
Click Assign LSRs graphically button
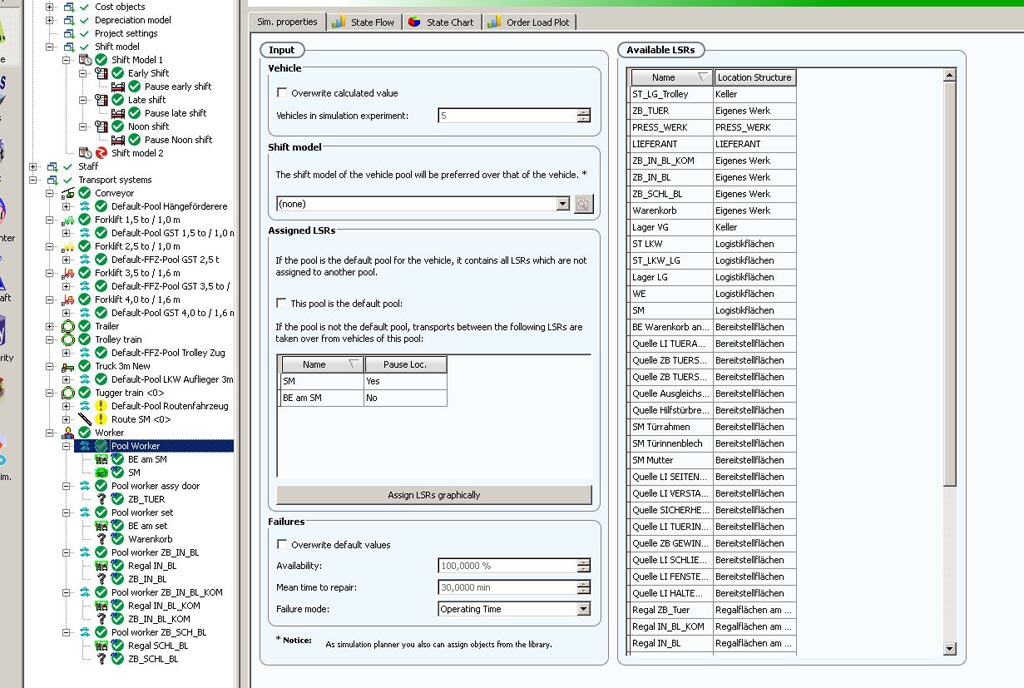pos(434,495)
